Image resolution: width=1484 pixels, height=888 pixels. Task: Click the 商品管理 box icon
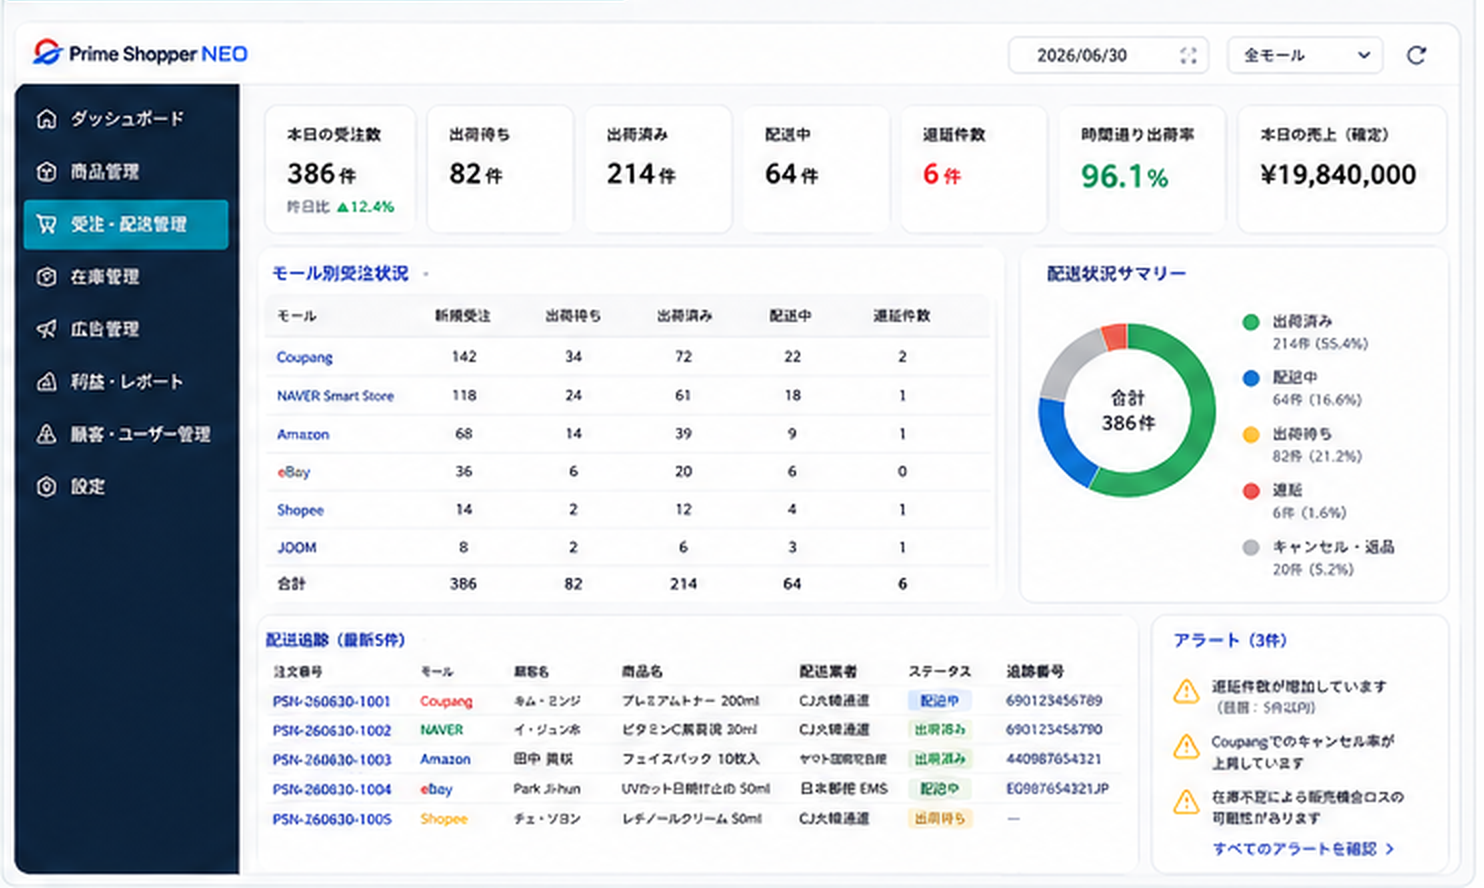tap(46, 172)
